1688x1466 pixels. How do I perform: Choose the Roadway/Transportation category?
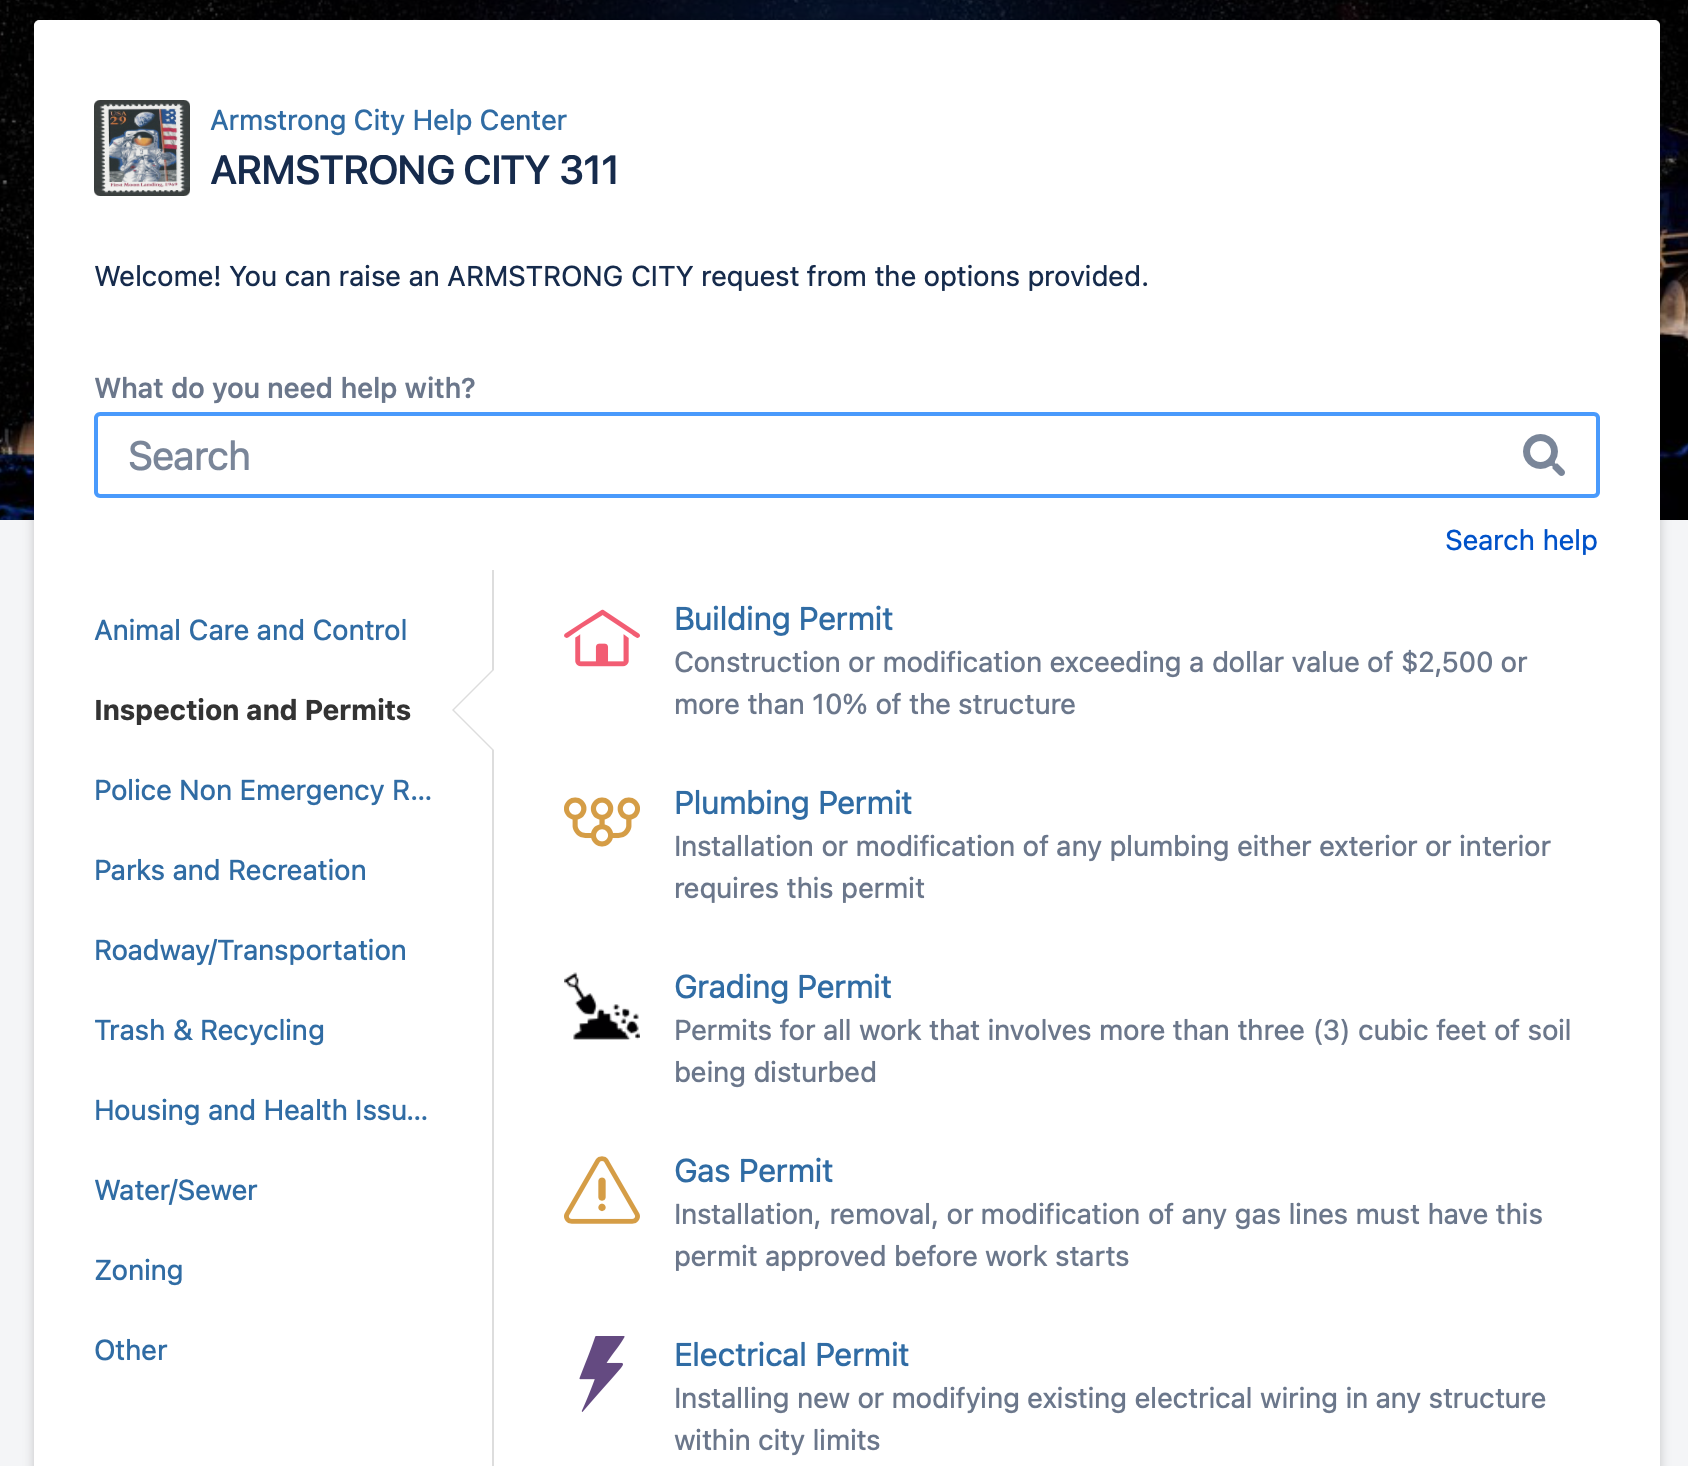point(250,950)
